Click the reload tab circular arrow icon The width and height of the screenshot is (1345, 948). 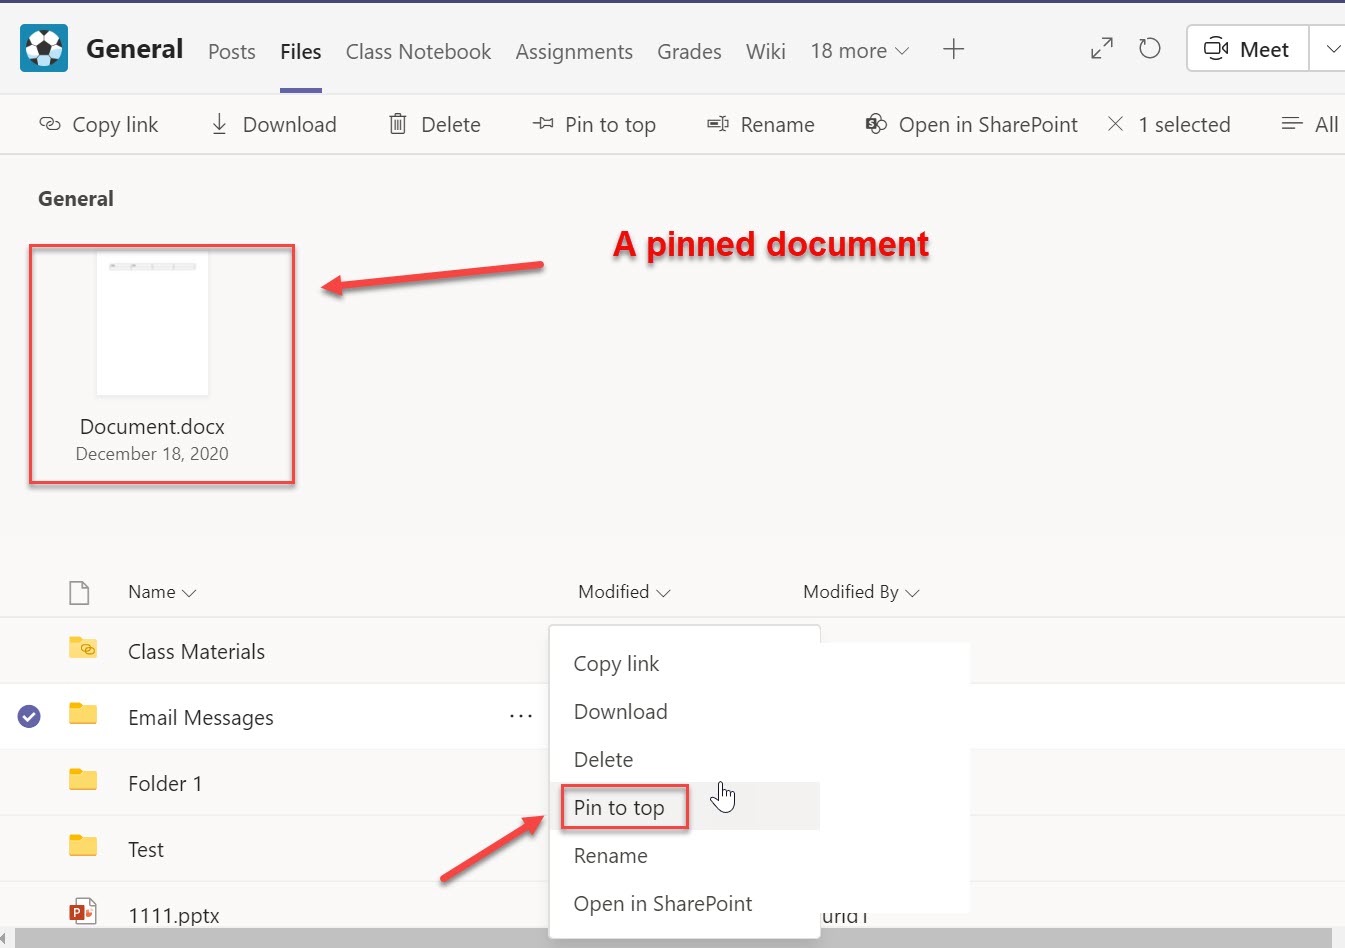click(1150, 48)
